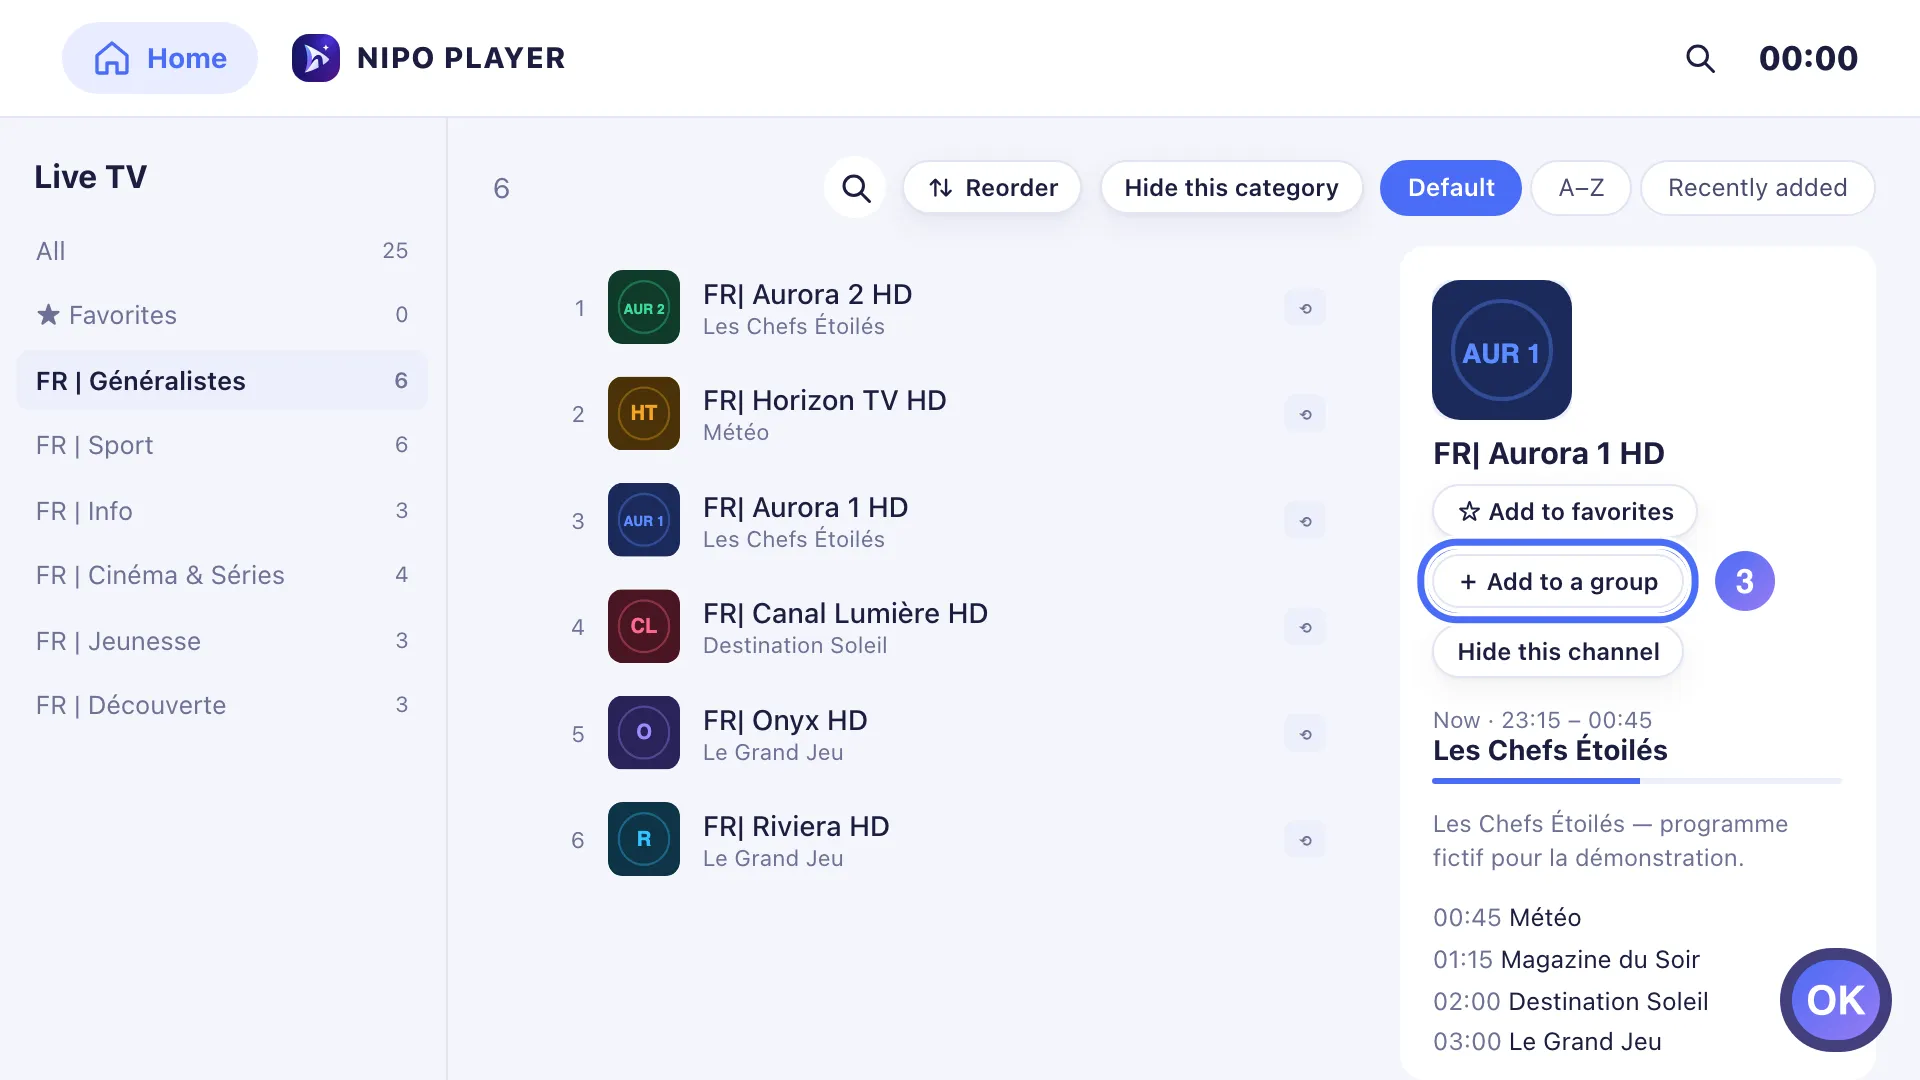Click the Reorder button
Viewport: 1920px width, 1080px height.
tap(992, 188)
